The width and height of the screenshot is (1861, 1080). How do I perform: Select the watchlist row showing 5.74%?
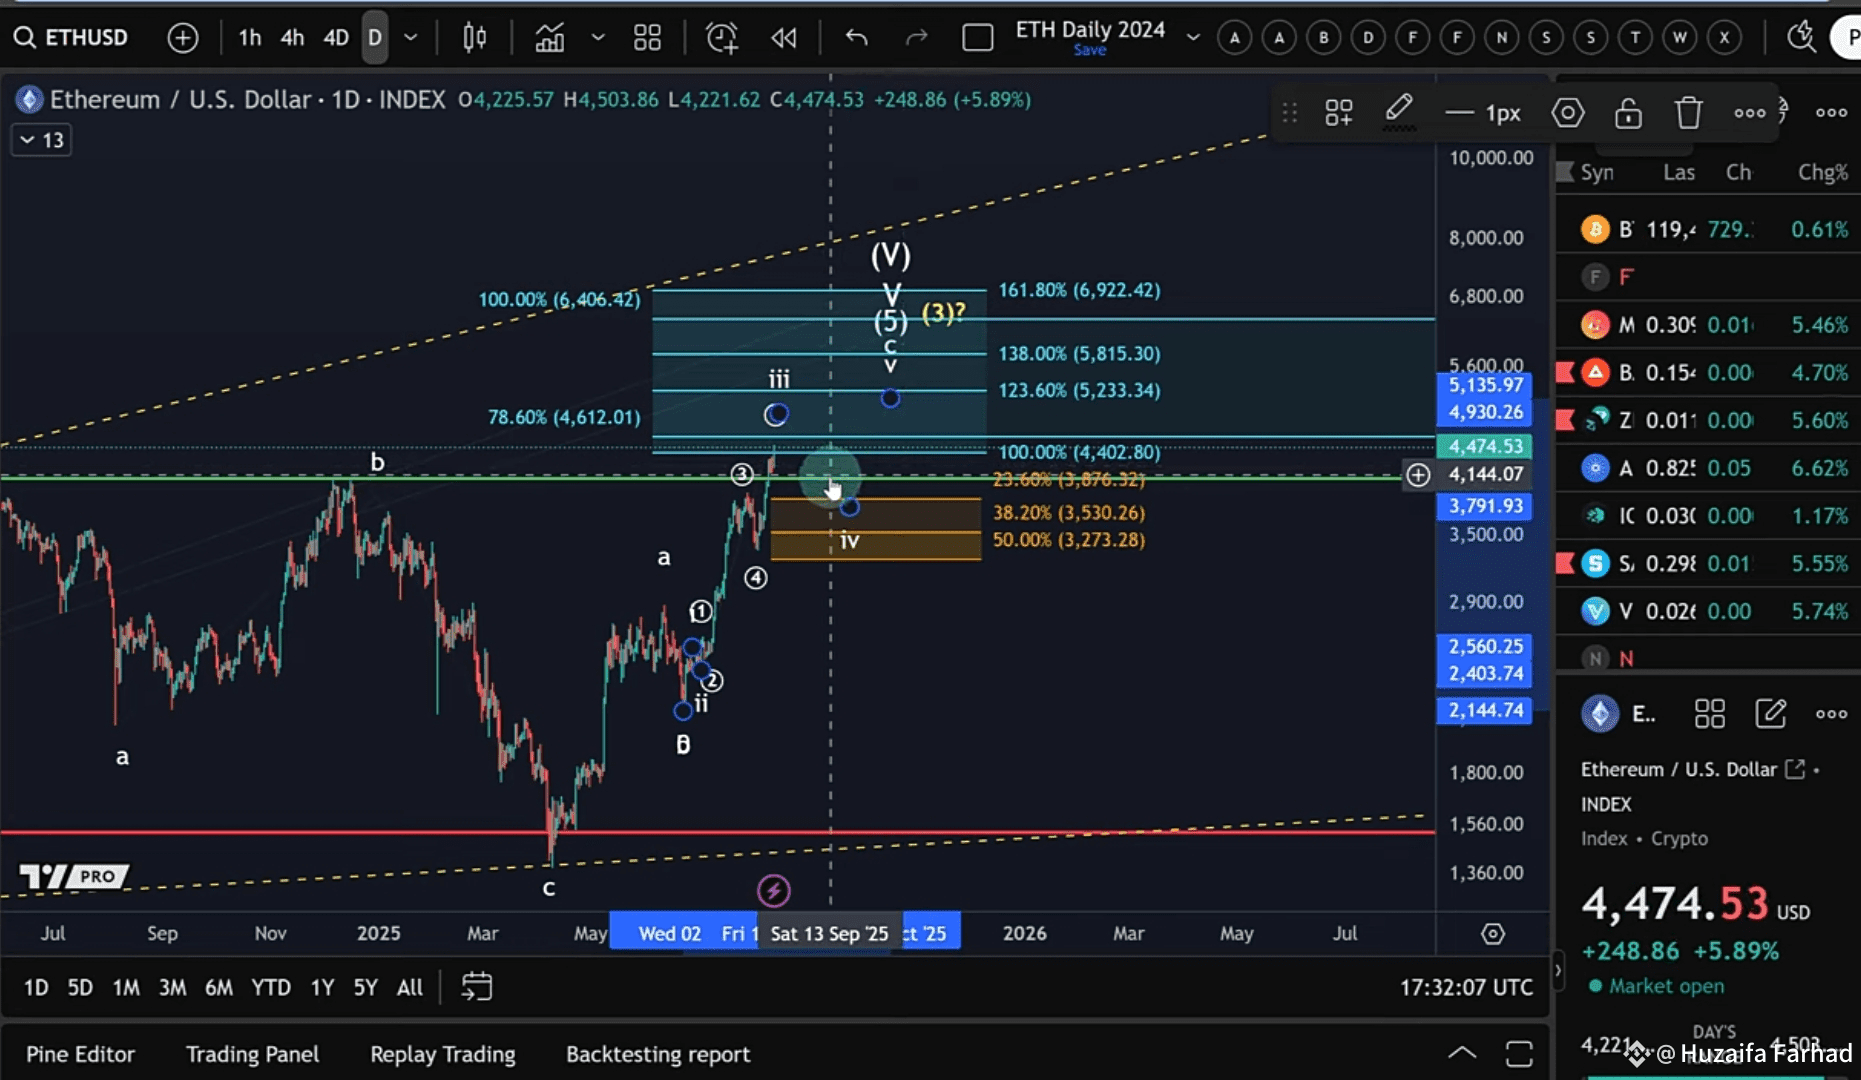(x=1708, y=610)
